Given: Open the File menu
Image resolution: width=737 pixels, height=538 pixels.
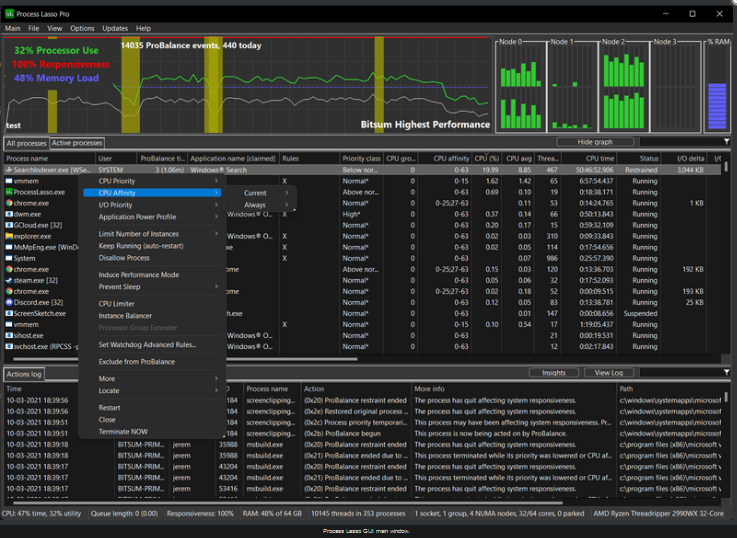Looking at the screenshot, I should coord(34,28).
